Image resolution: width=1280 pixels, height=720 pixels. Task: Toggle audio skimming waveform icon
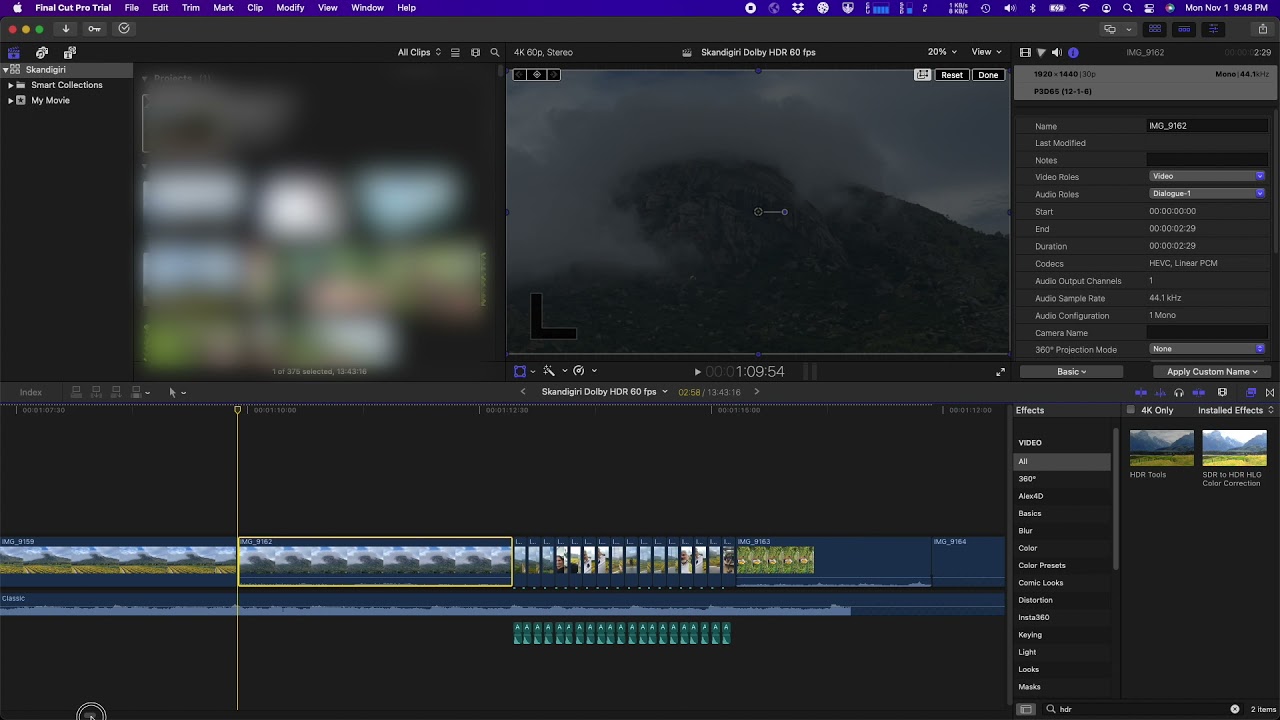[x=1160, y=393]
